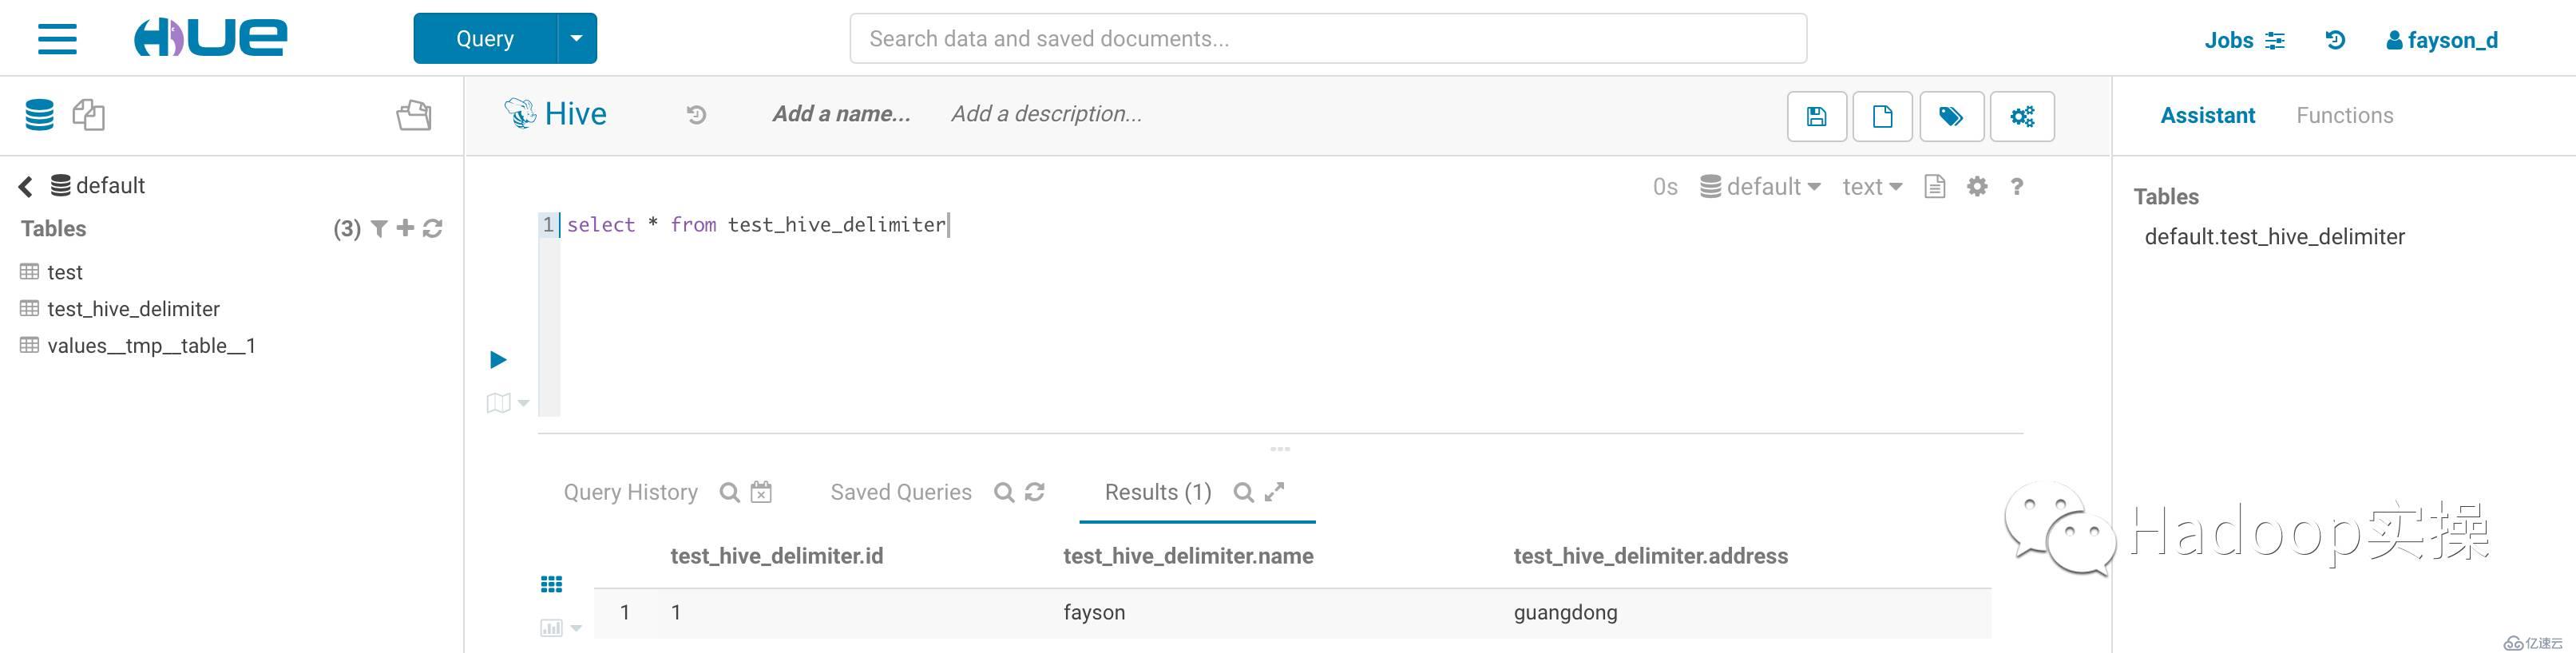
Task: Open the Query button dropdown arrow
Action: (576, 39)
